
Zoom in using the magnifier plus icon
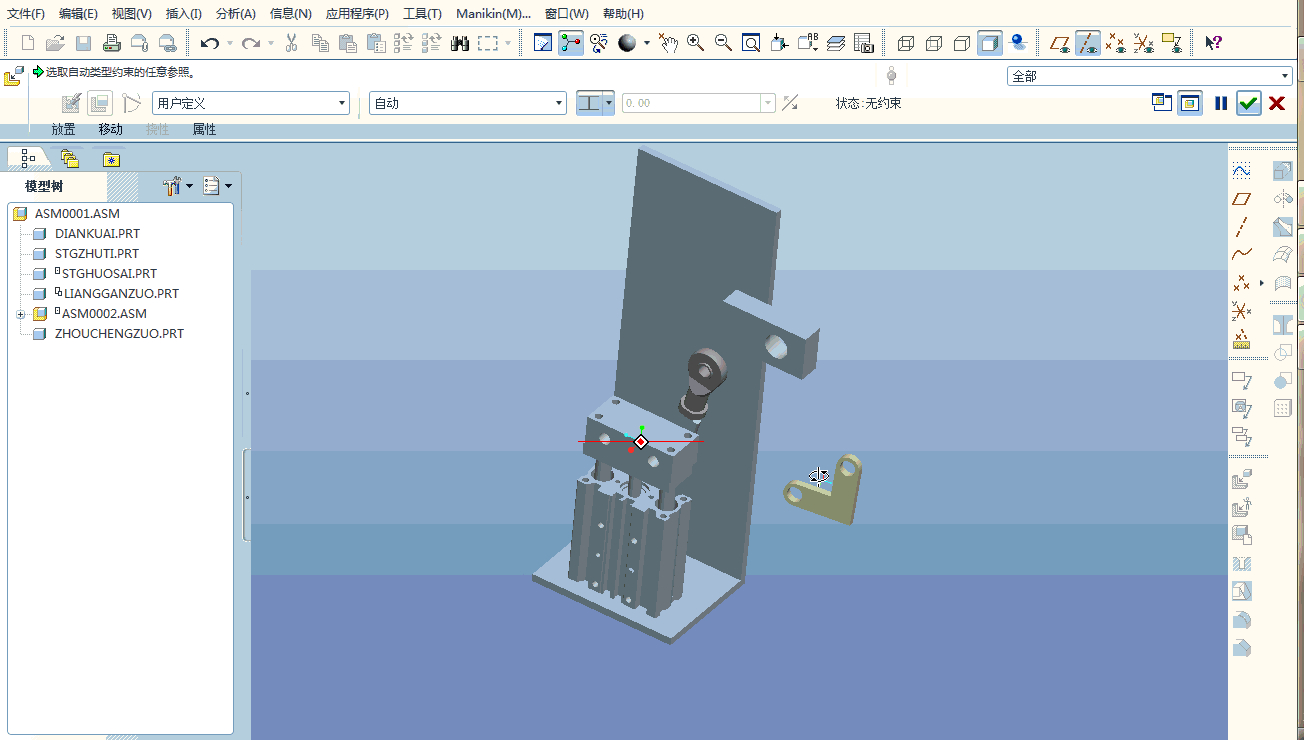tap(695, 43)
